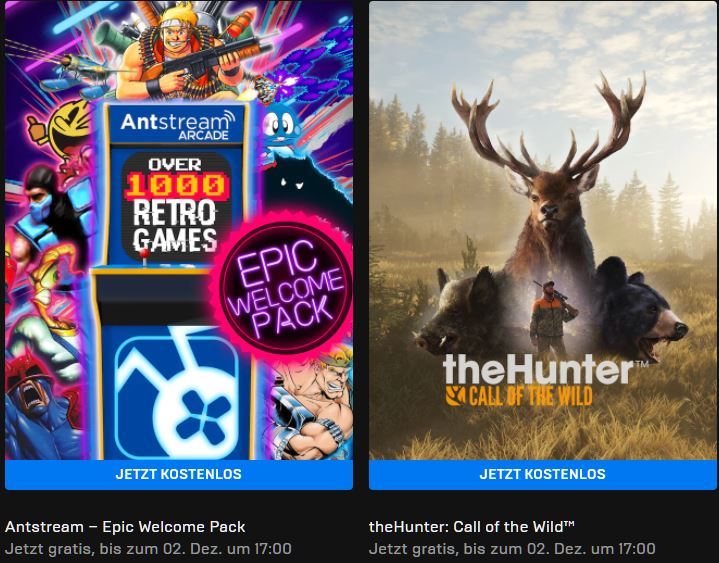Screen dimensions: 719x563
Task: Click the hunter figure in orange jacket
Action: click(x=552, y=317)
